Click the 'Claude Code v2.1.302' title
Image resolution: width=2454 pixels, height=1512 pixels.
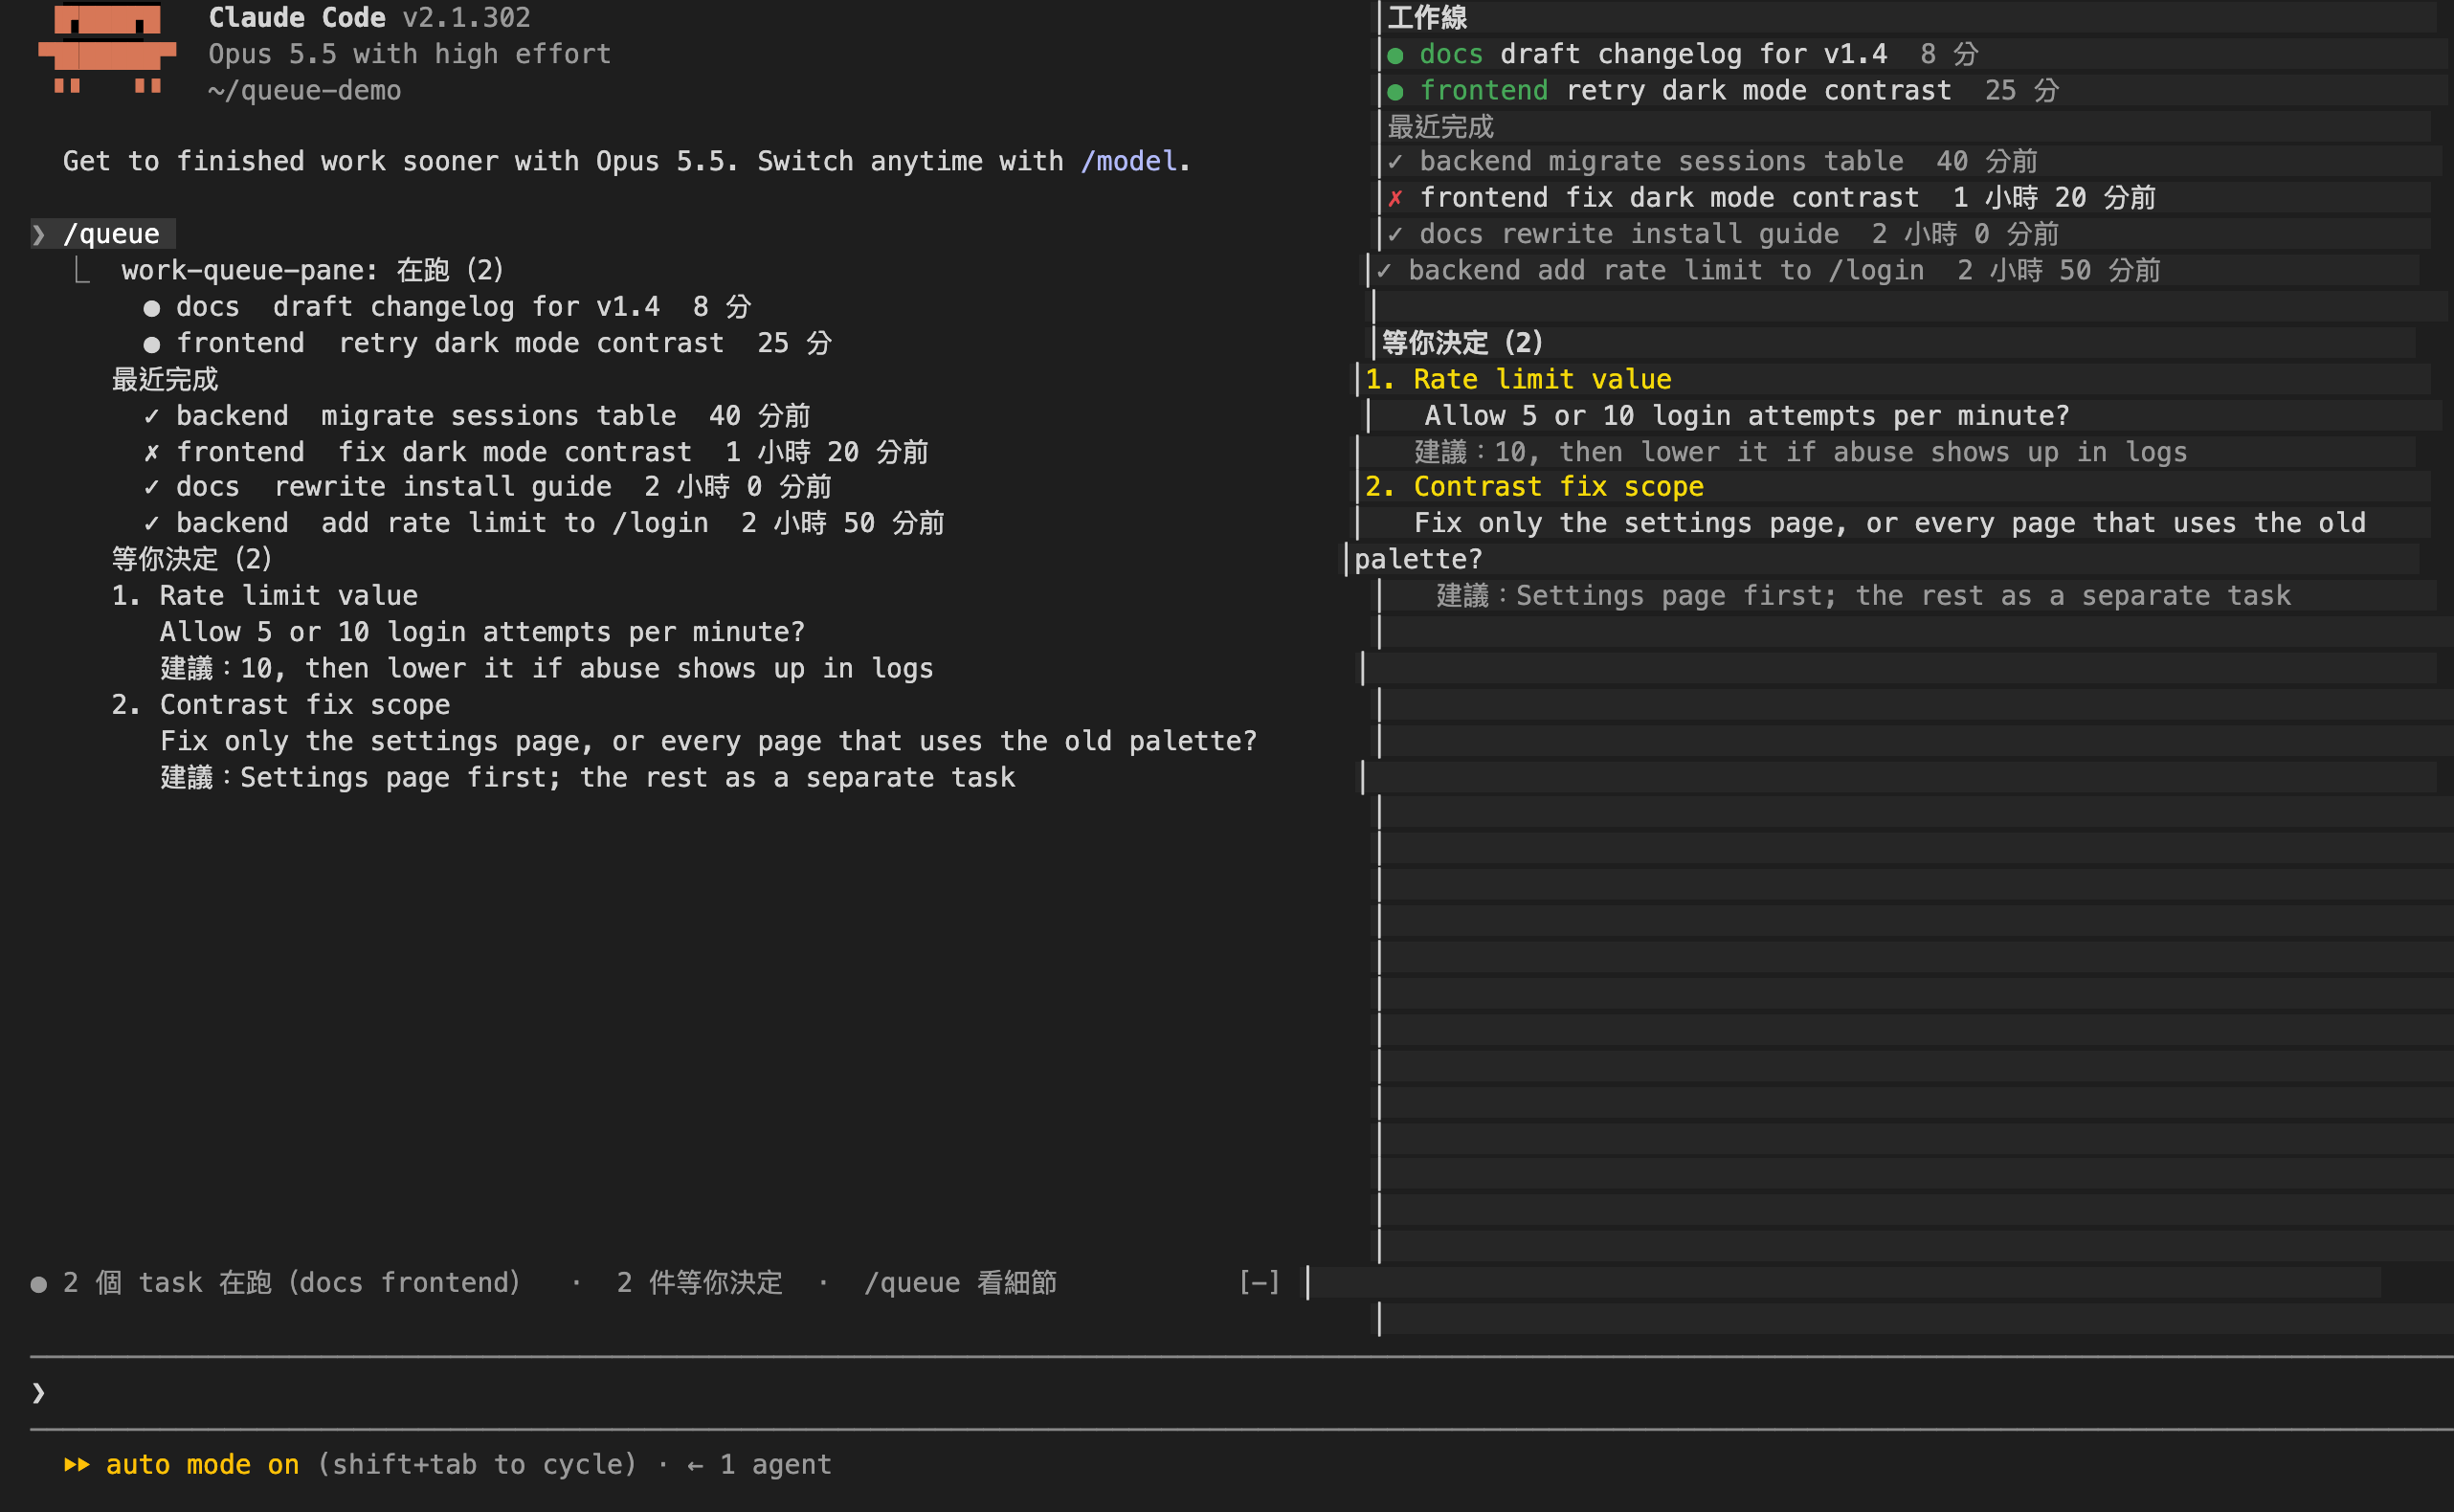[369, 18]
